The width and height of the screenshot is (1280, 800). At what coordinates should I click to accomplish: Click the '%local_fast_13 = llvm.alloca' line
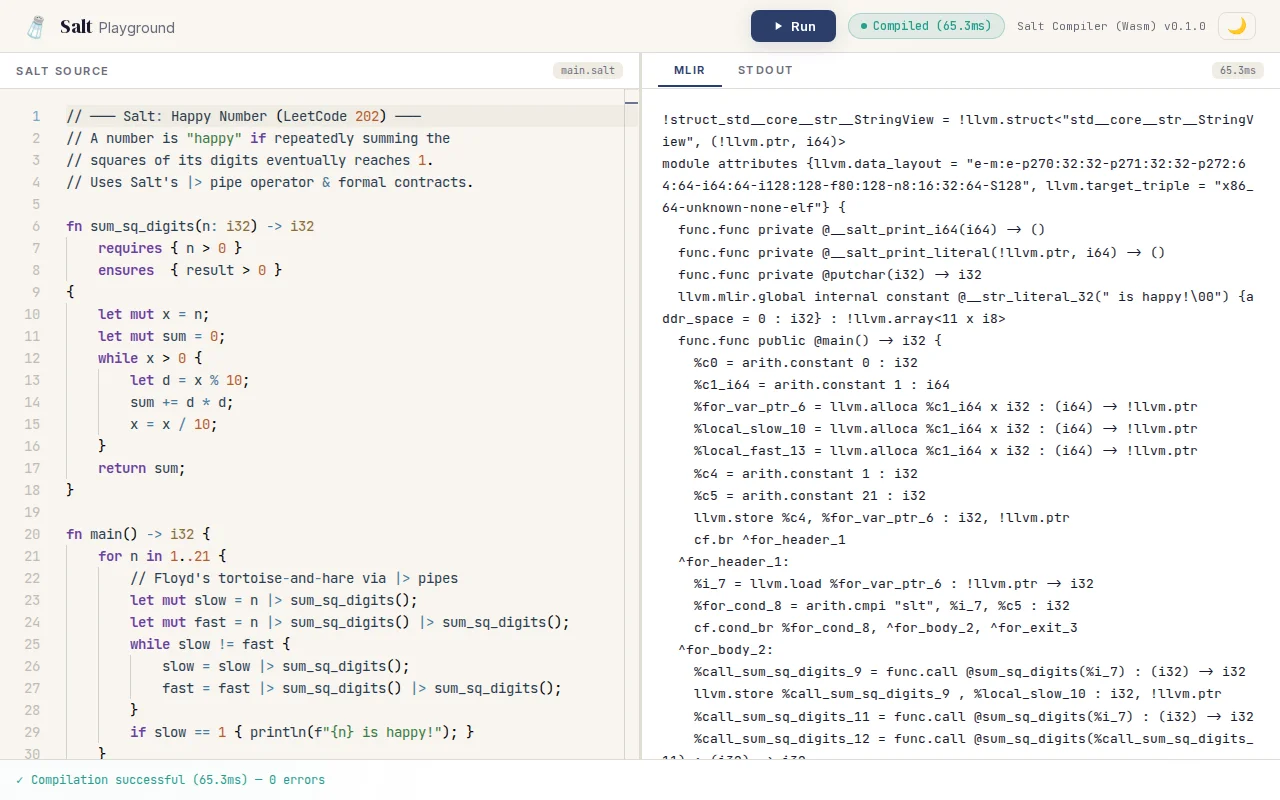click(x=946, y=450)
